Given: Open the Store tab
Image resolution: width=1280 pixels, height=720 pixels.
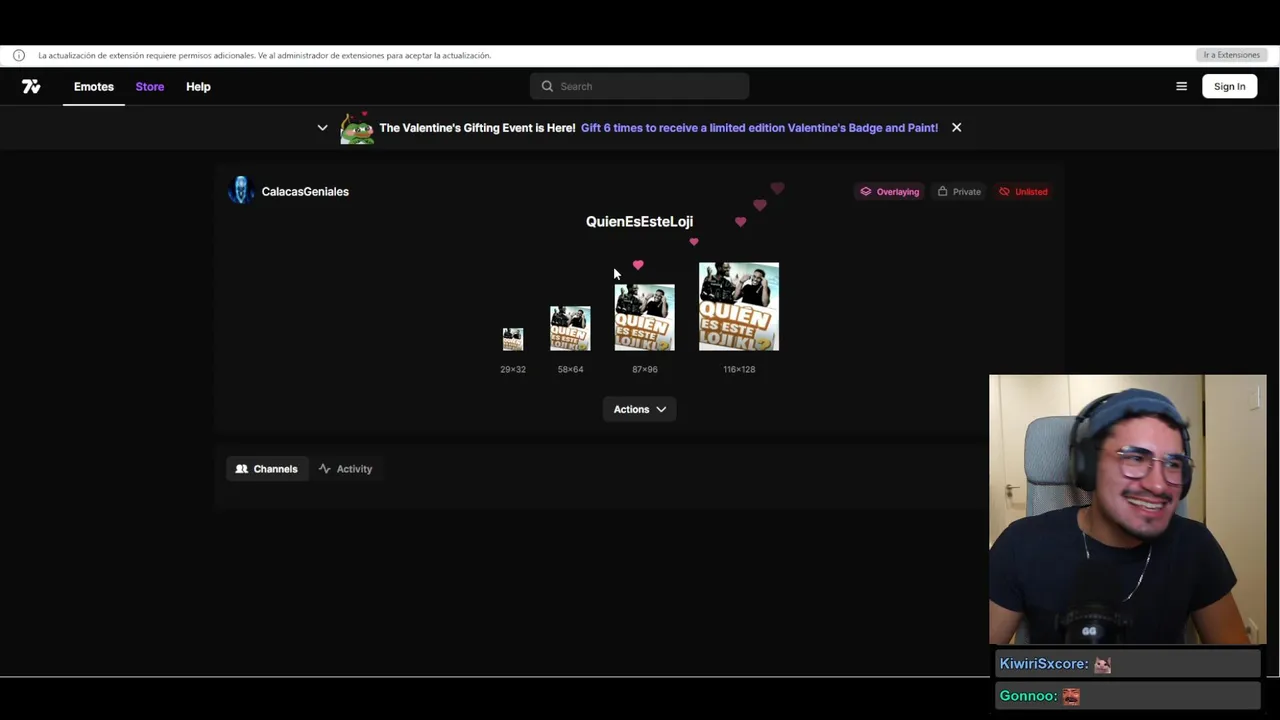Looking at the screenshot, I should point(150,87).
